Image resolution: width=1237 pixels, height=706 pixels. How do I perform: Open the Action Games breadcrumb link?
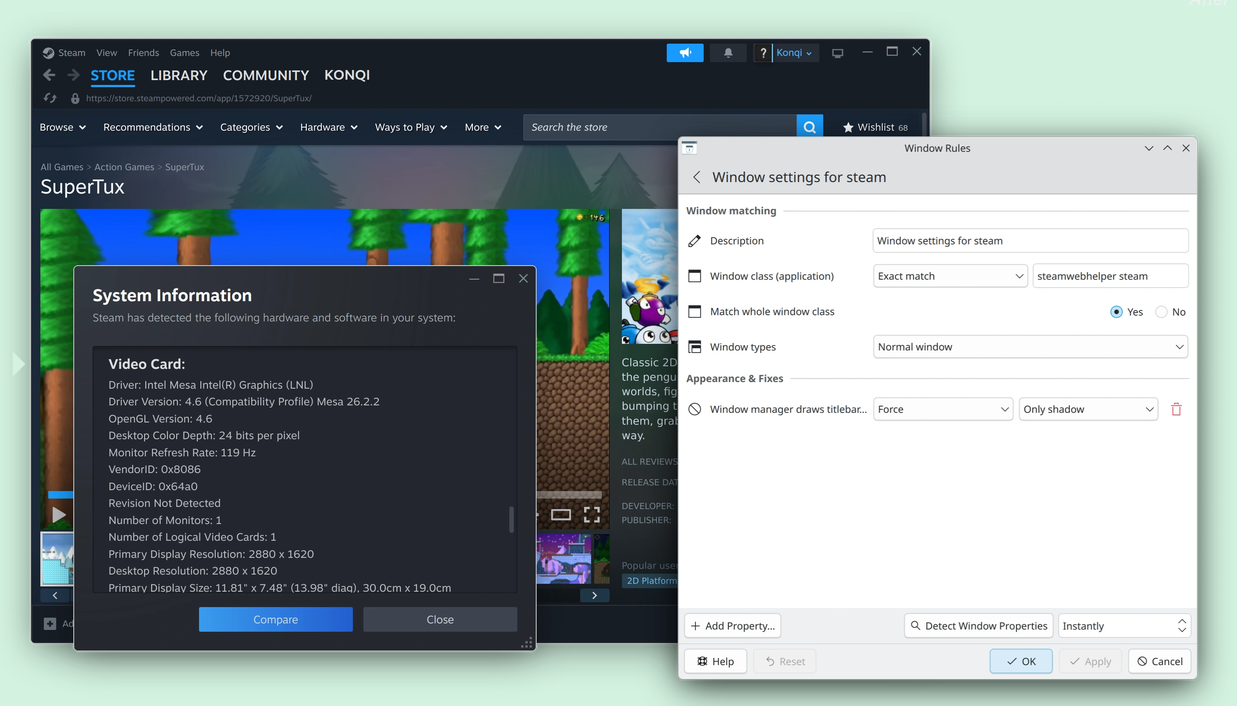[124, 167]
